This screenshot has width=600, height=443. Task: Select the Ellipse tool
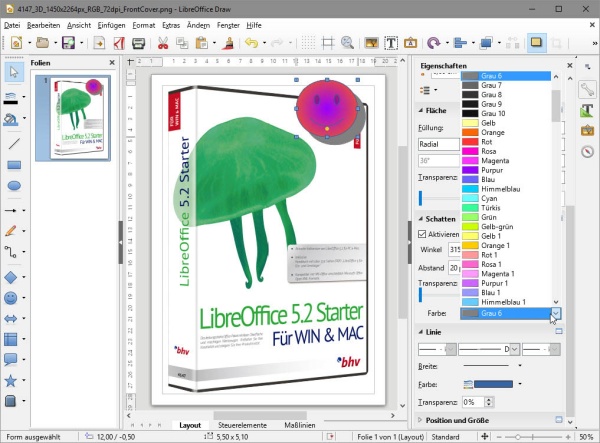coord(14,186)
